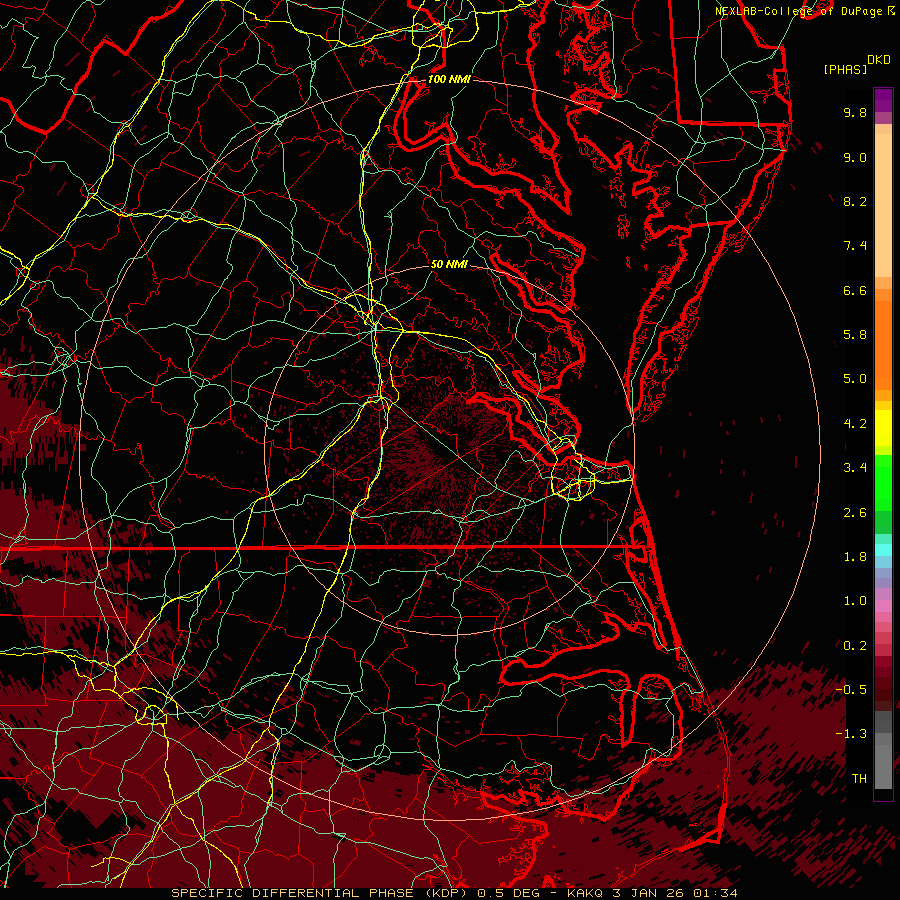900x900 pixels.
Task: Click the 50 NMI range ring label
Action: pos(449,264)
